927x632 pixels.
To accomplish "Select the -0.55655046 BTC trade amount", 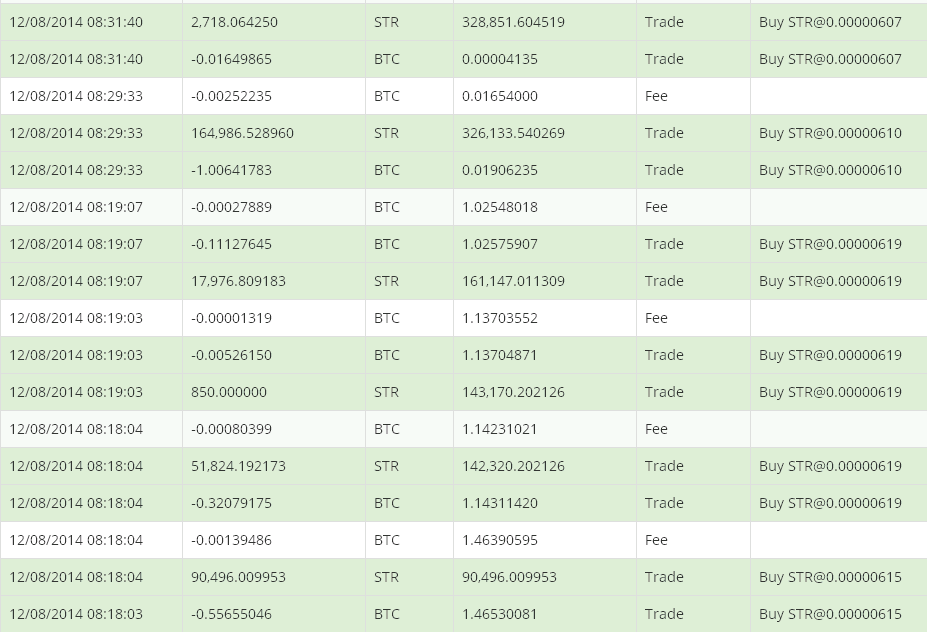I will pyautogui.click(x=231, y=614).
